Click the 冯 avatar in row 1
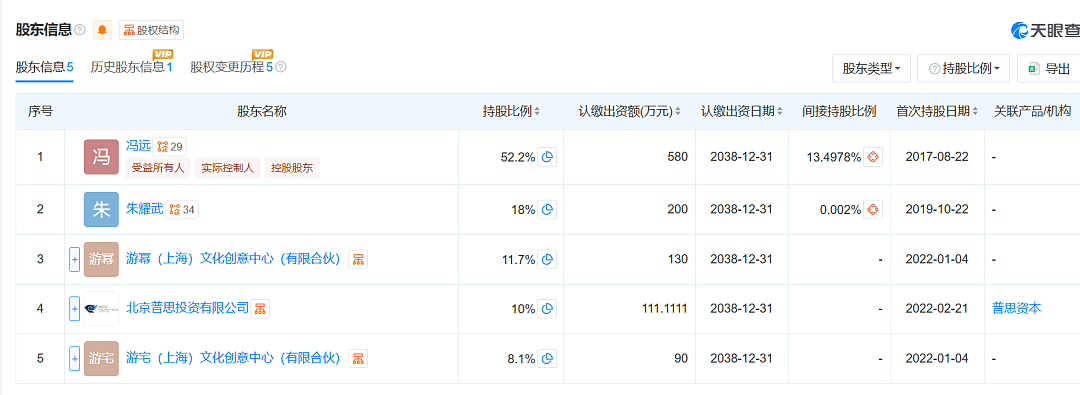The width and height of the screenshot is (1080, 395). [x=101, y=157]
